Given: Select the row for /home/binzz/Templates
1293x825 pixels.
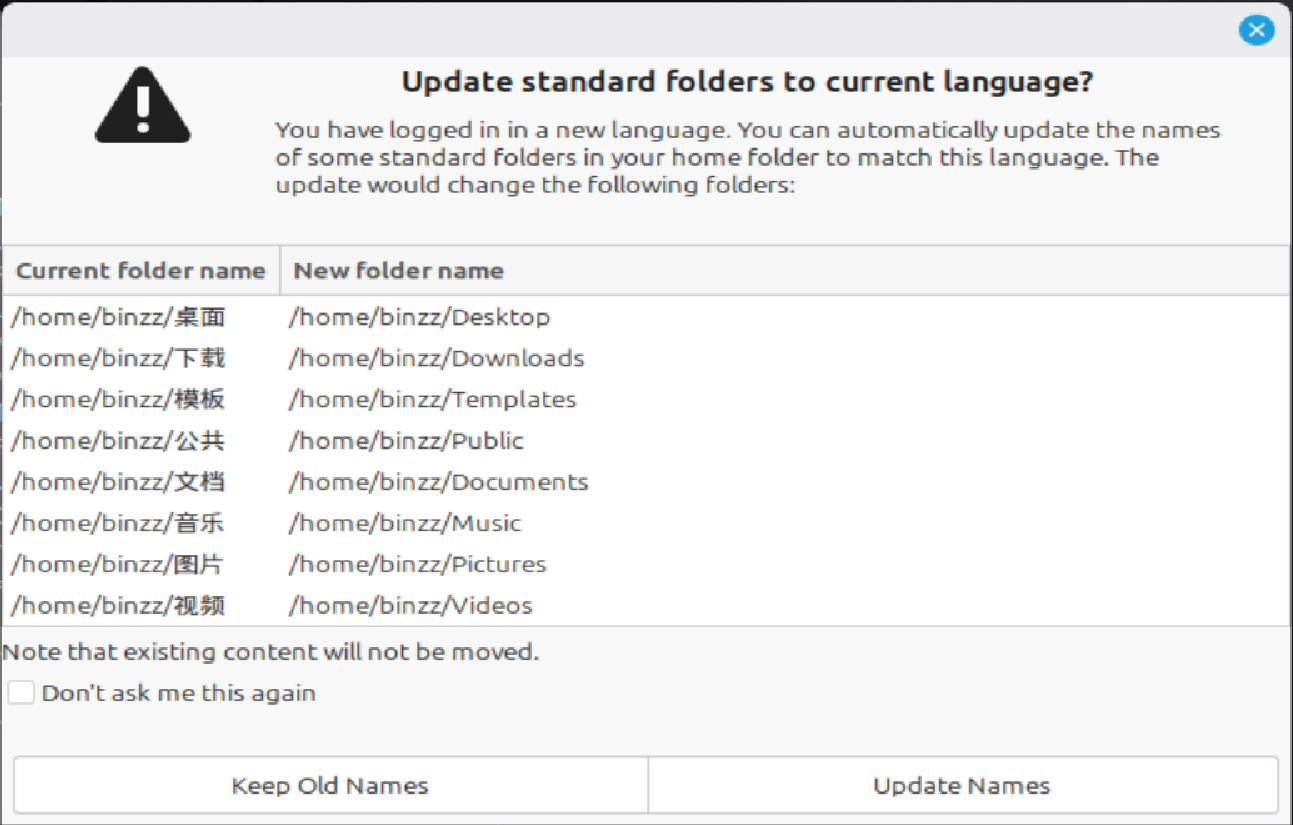Looking at the screenshot, I should coord(646,399).
